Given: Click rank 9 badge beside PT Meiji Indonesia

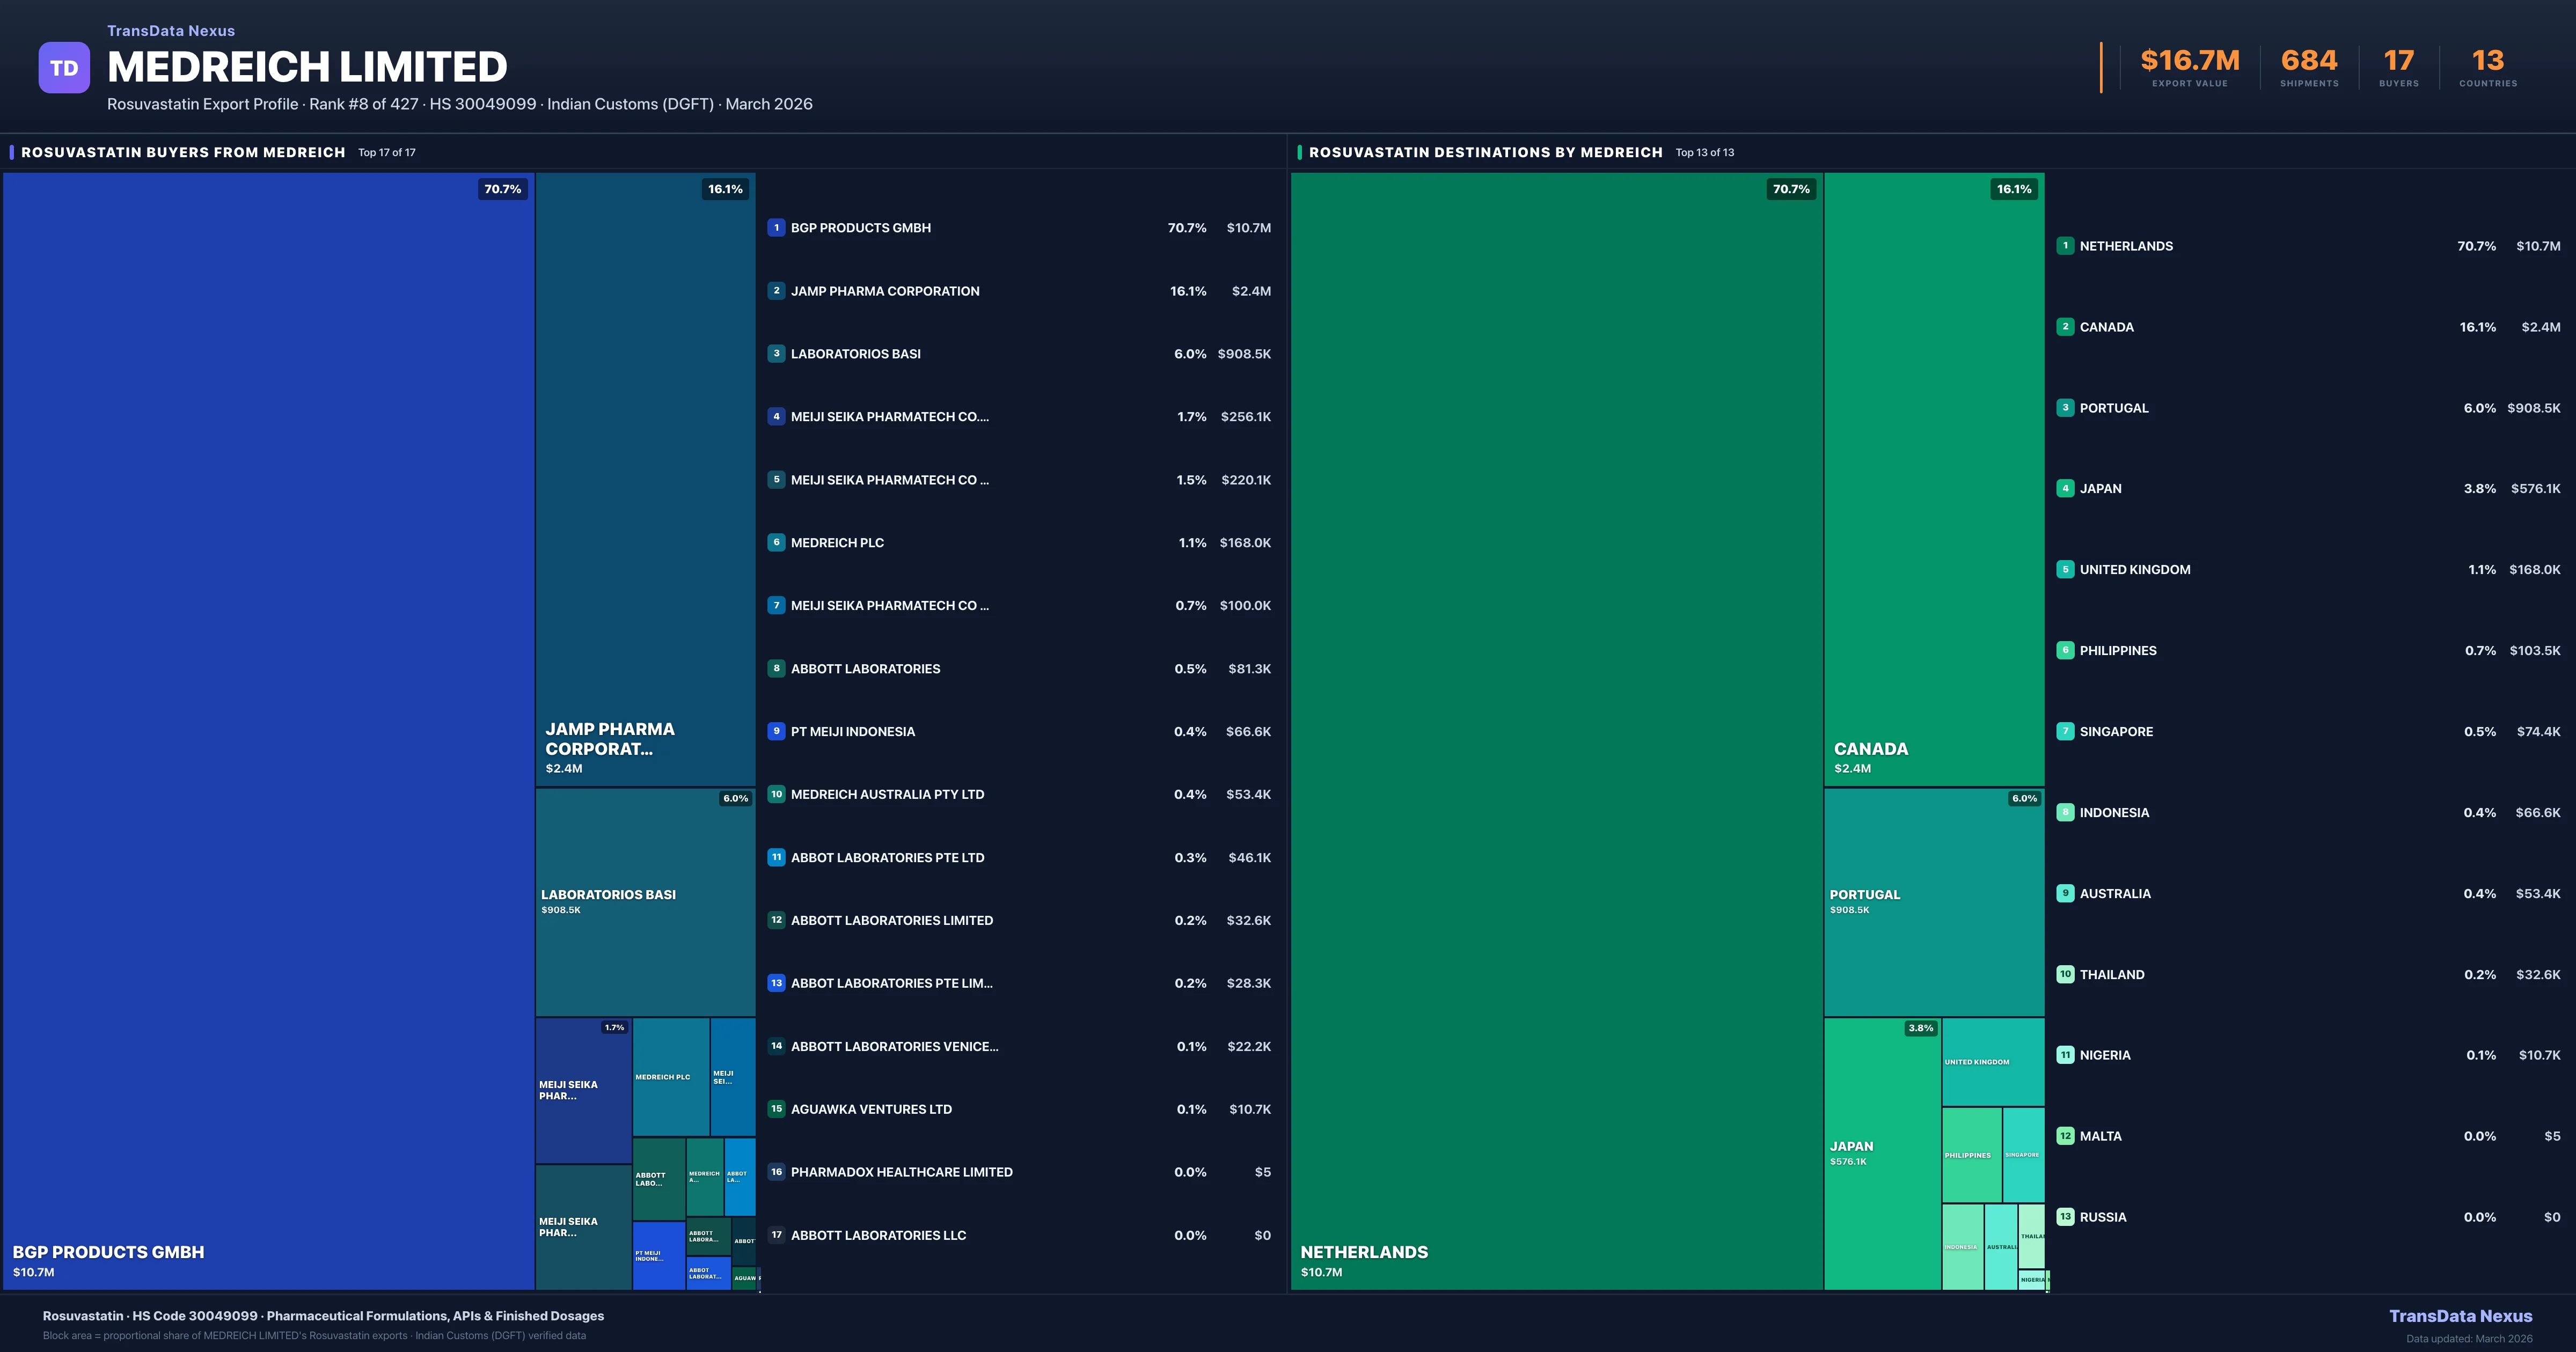Looking at the screenshot, I should (776, 731).
